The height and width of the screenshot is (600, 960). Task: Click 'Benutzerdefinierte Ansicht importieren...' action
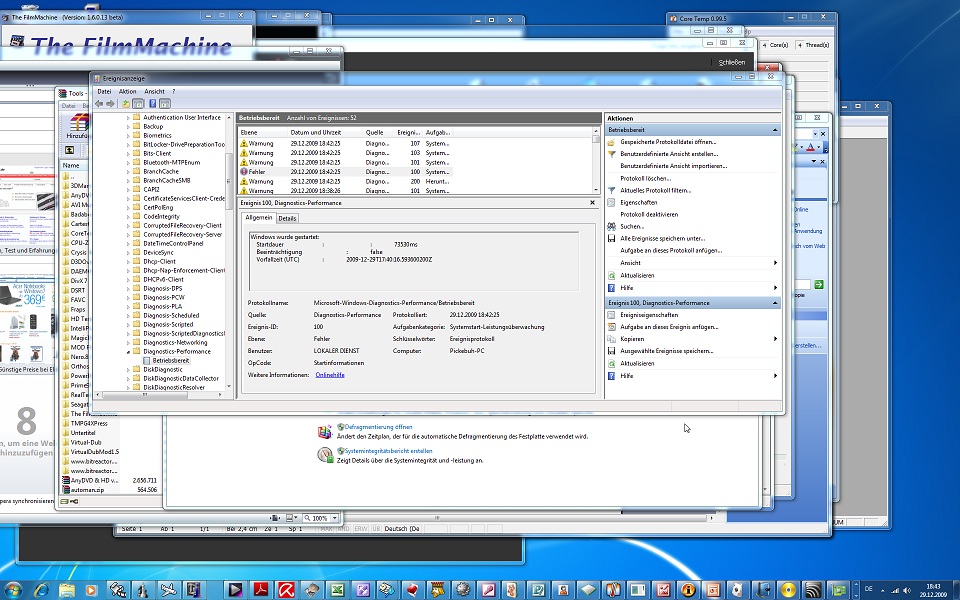673,167
